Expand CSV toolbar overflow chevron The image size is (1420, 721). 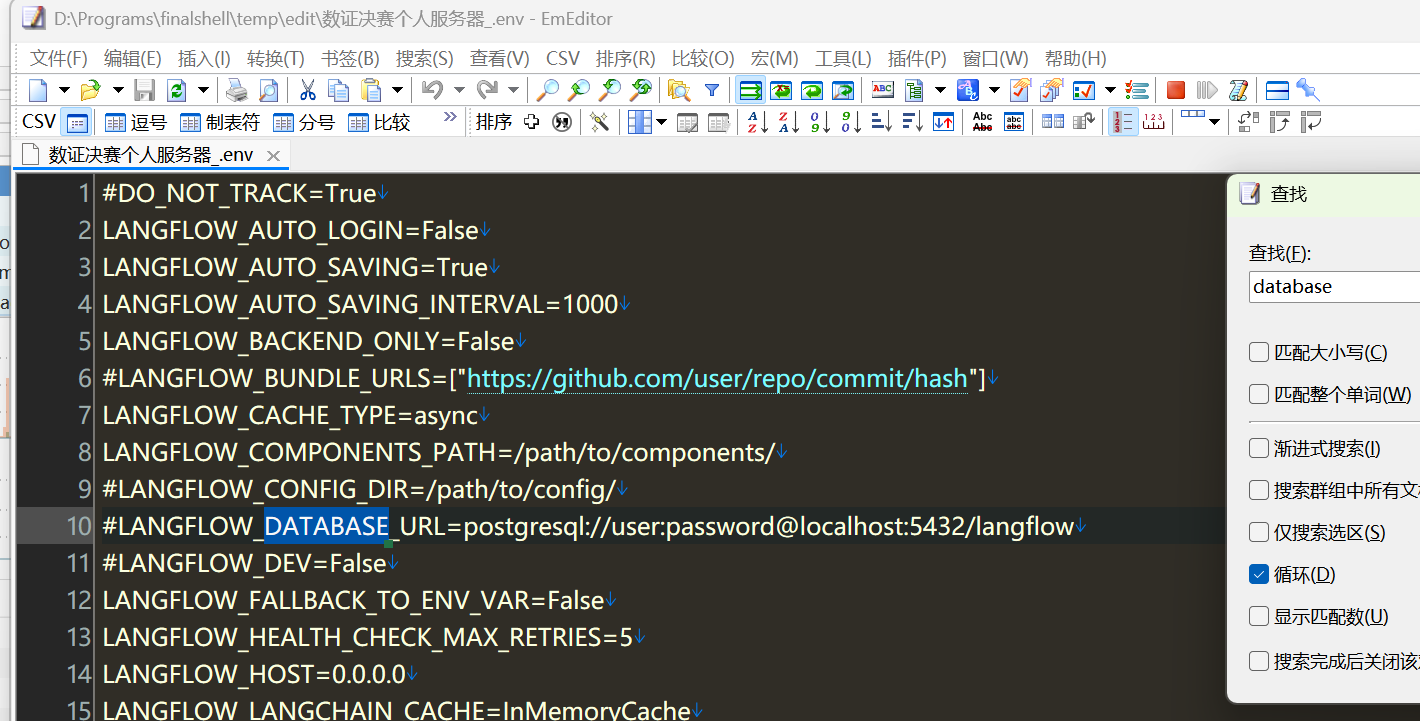450,118
